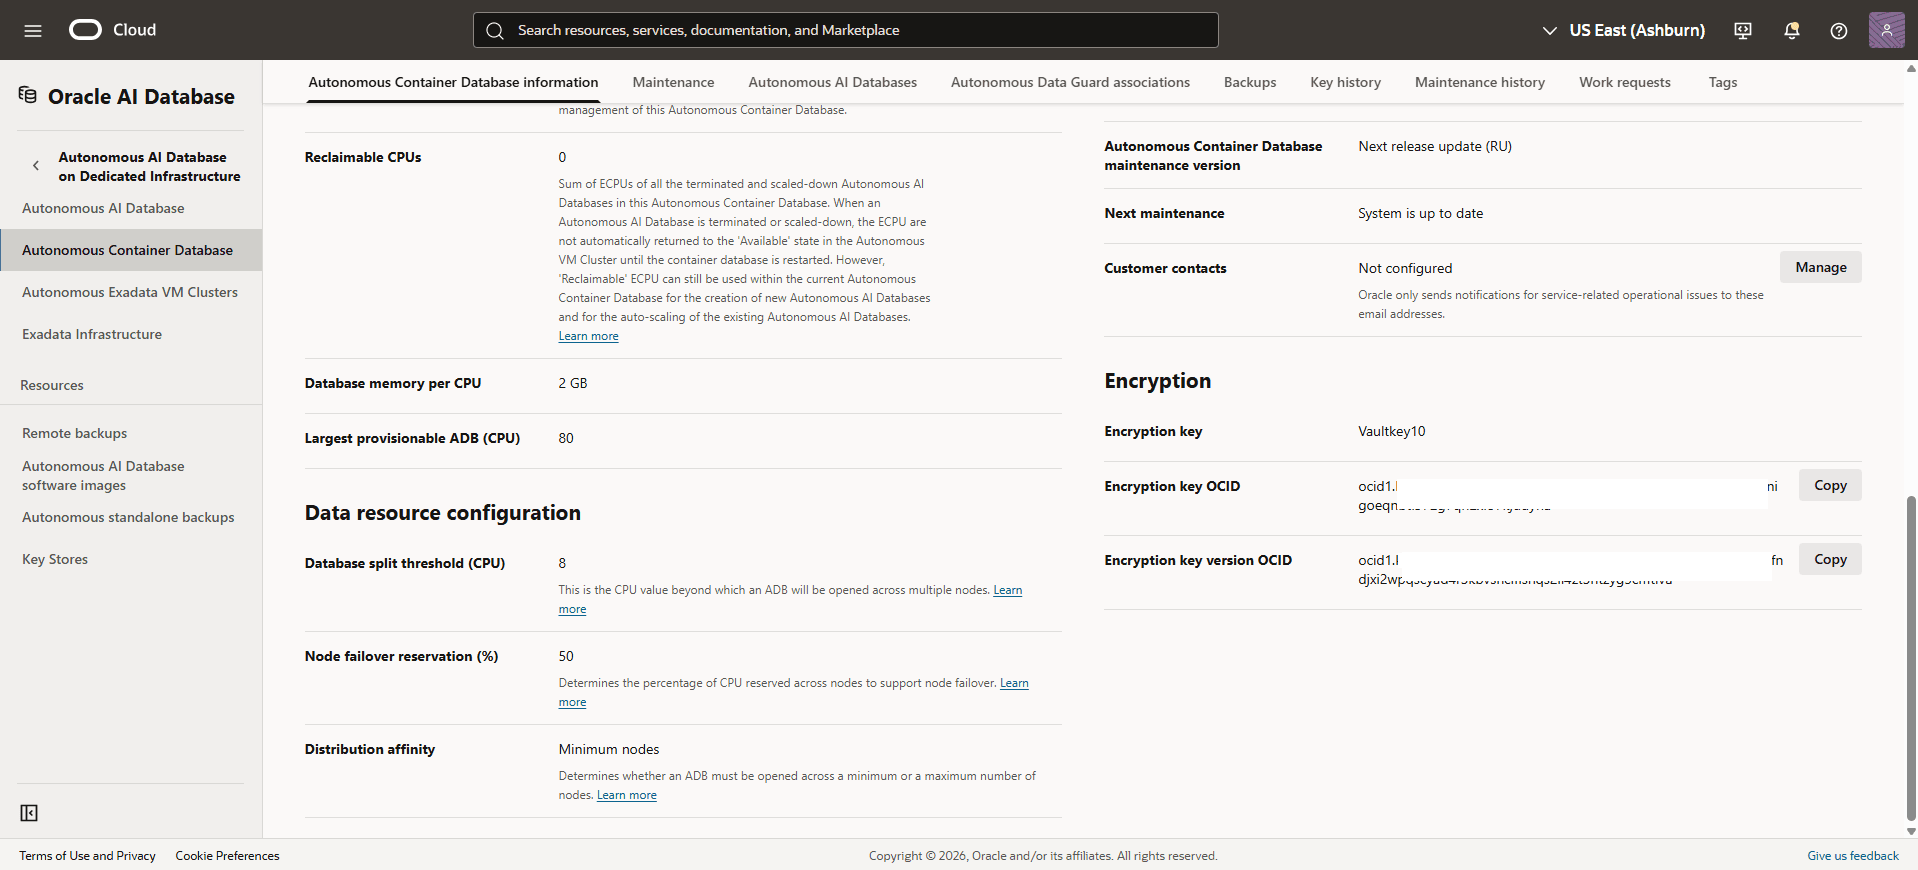
Task: Click the Vaultkey10 encryption key value
Action: [1391, 431]
